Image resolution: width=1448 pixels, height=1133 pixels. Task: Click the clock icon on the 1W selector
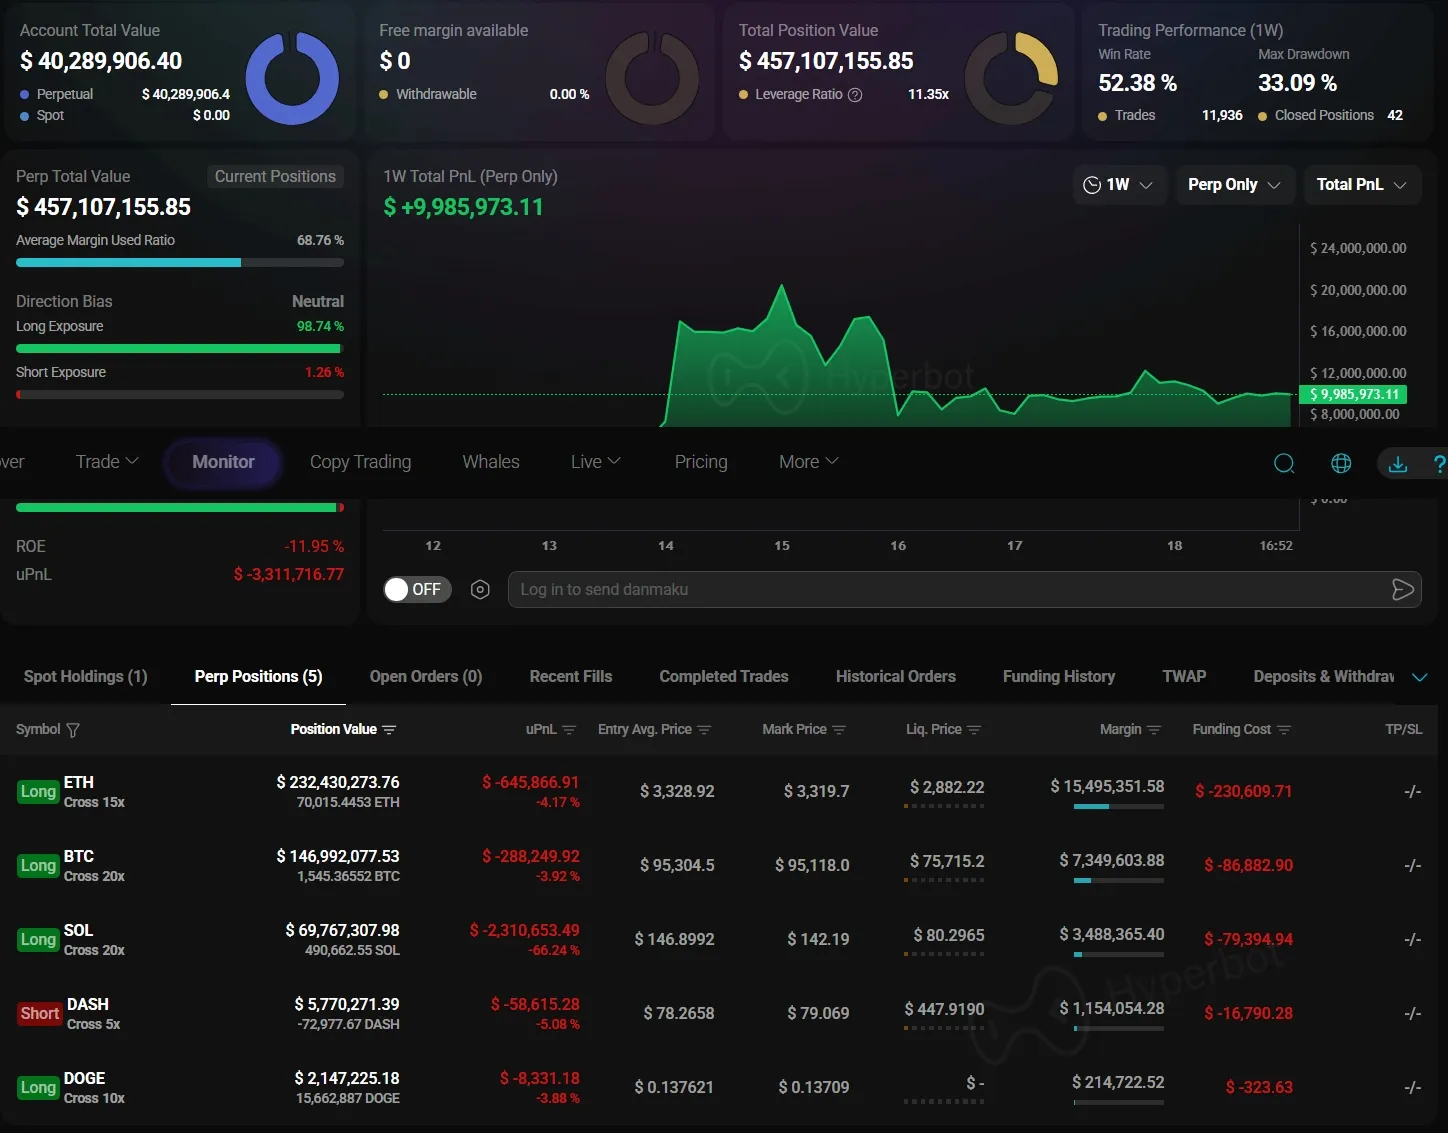1093,184
